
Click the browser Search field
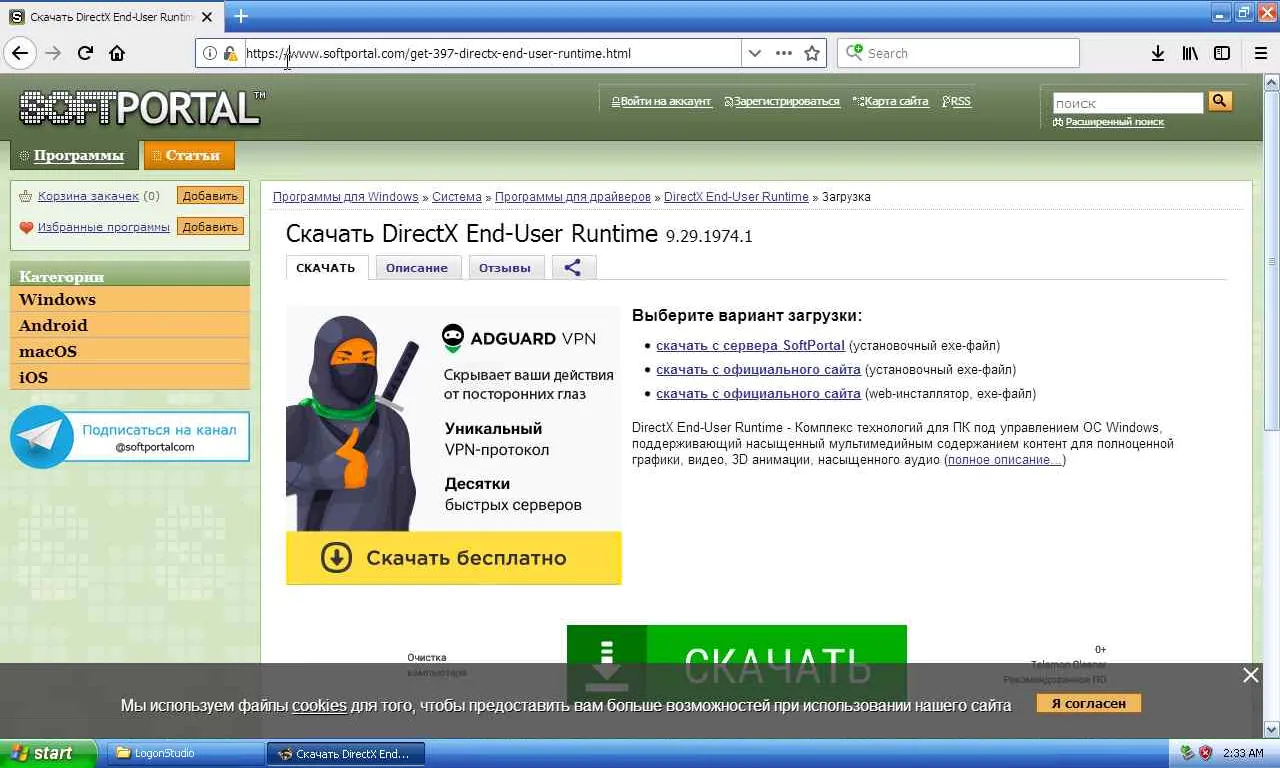click(958, 53)
